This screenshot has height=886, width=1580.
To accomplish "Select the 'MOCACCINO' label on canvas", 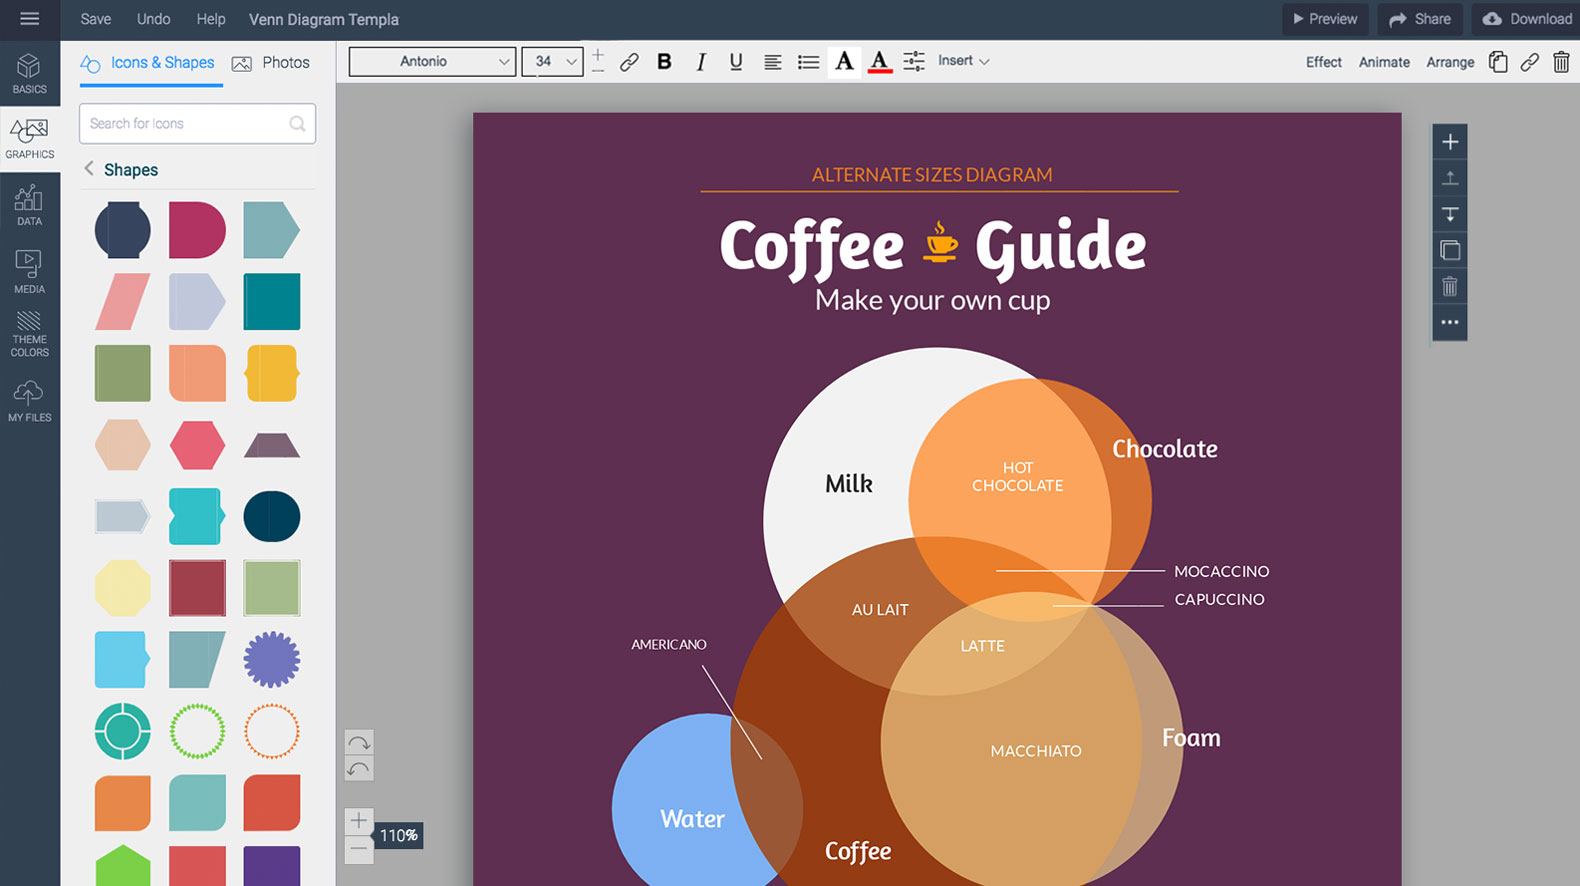I will (x=1221, y=571).
